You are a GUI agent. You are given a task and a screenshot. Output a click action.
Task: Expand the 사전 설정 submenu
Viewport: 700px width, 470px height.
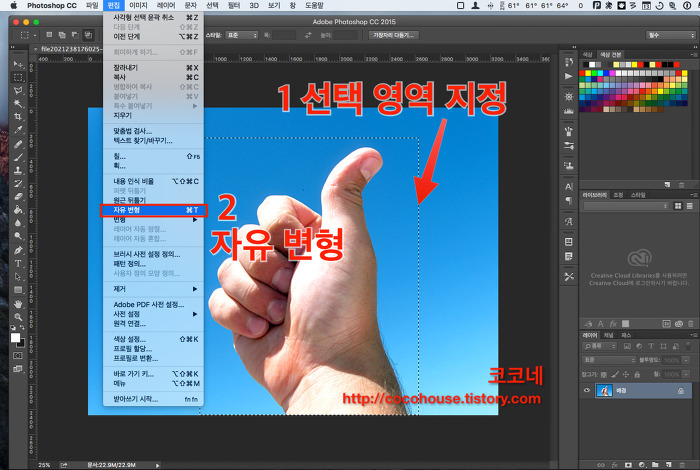(153, 314)
